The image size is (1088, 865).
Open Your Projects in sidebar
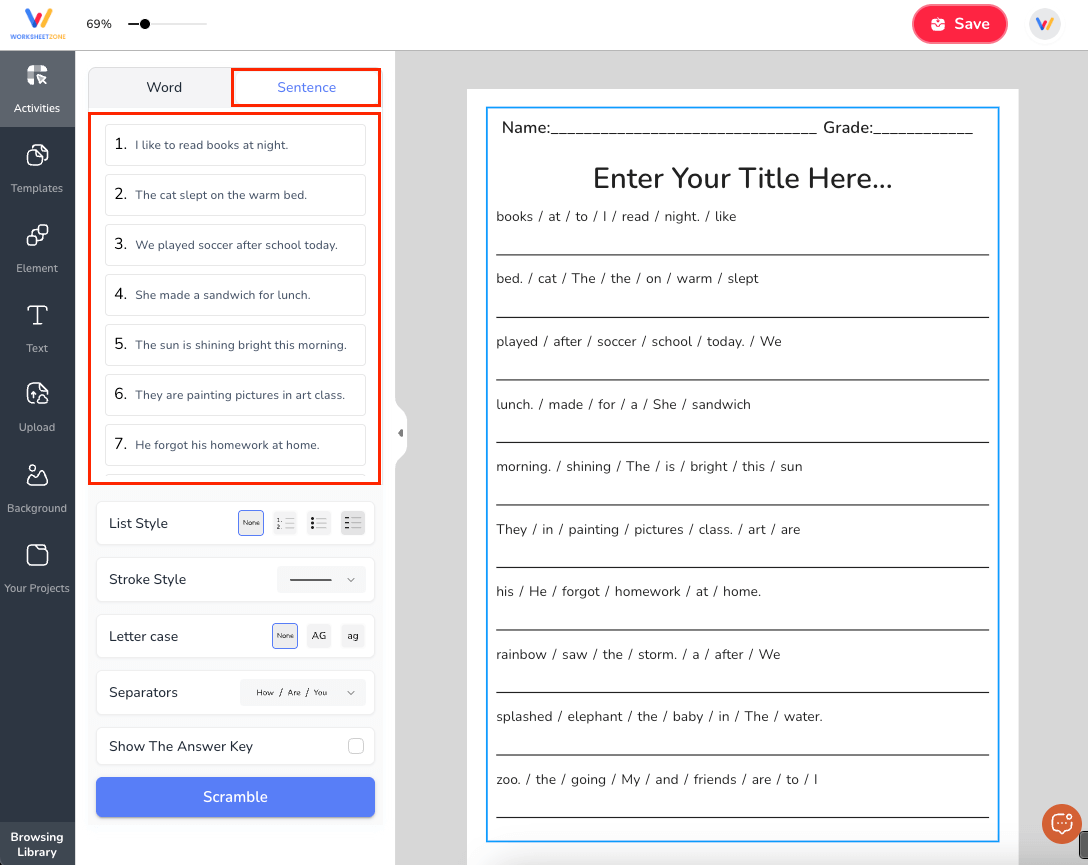37,568
